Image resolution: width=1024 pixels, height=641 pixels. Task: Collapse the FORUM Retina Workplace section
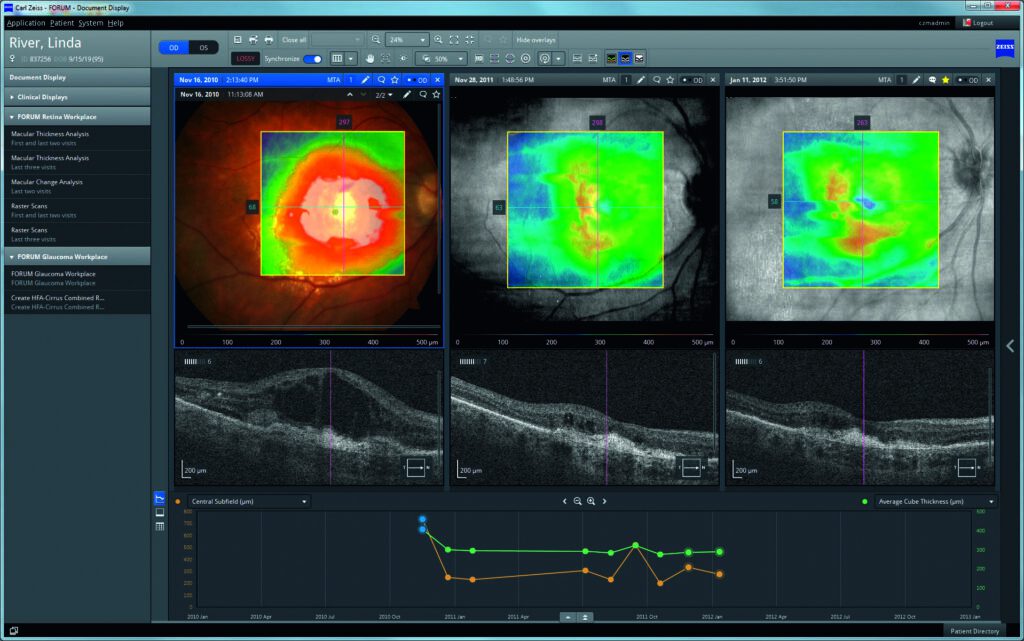click(x=77, y=116)
